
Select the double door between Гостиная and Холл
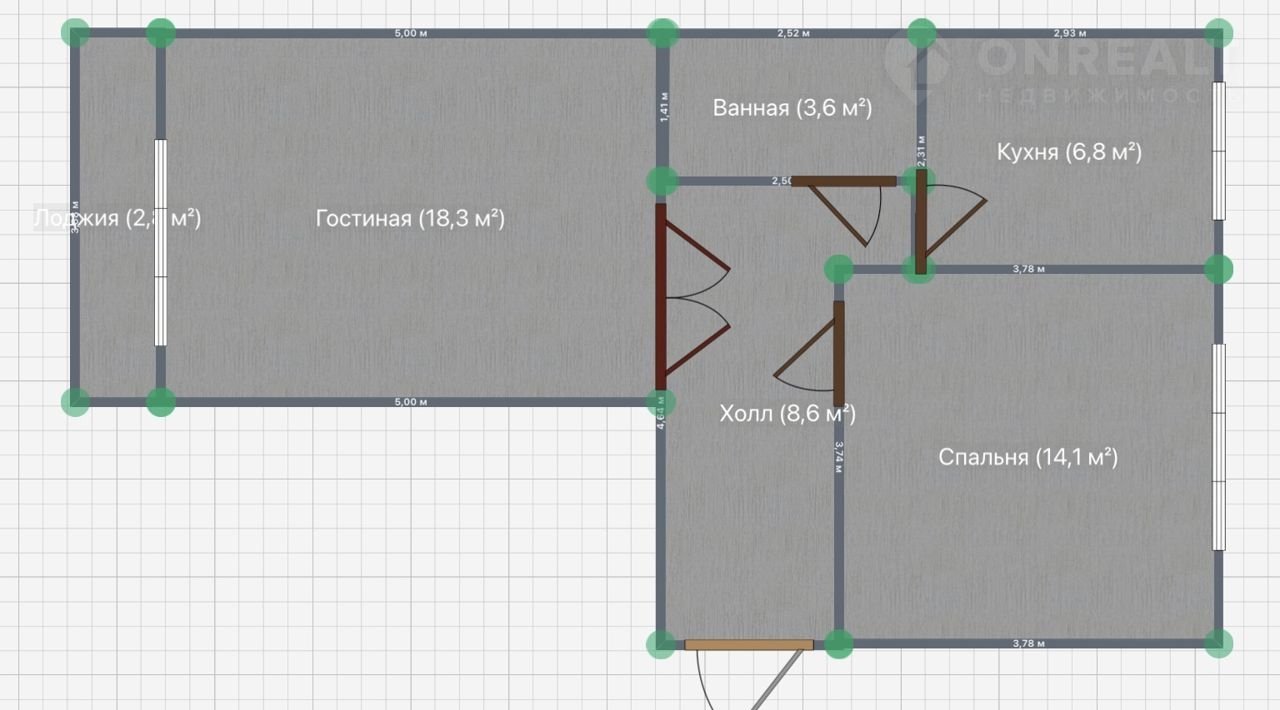click(661, 296)
